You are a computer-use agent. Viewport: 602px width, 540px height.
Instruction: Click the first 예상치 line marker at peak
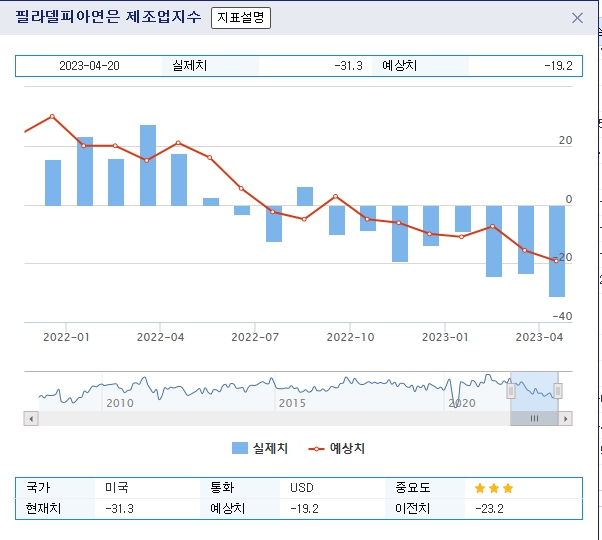click(x=52, y=117)
